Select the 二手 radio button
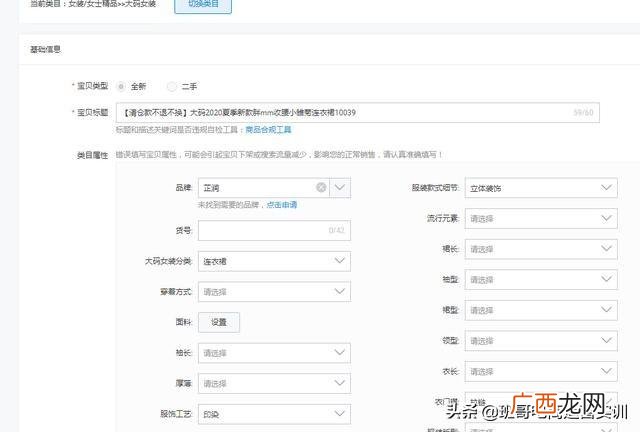The image size is (640, 432). tap(172, 87)
